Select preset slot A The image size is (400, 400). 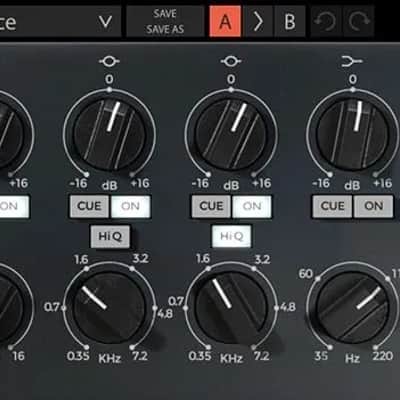225,21
